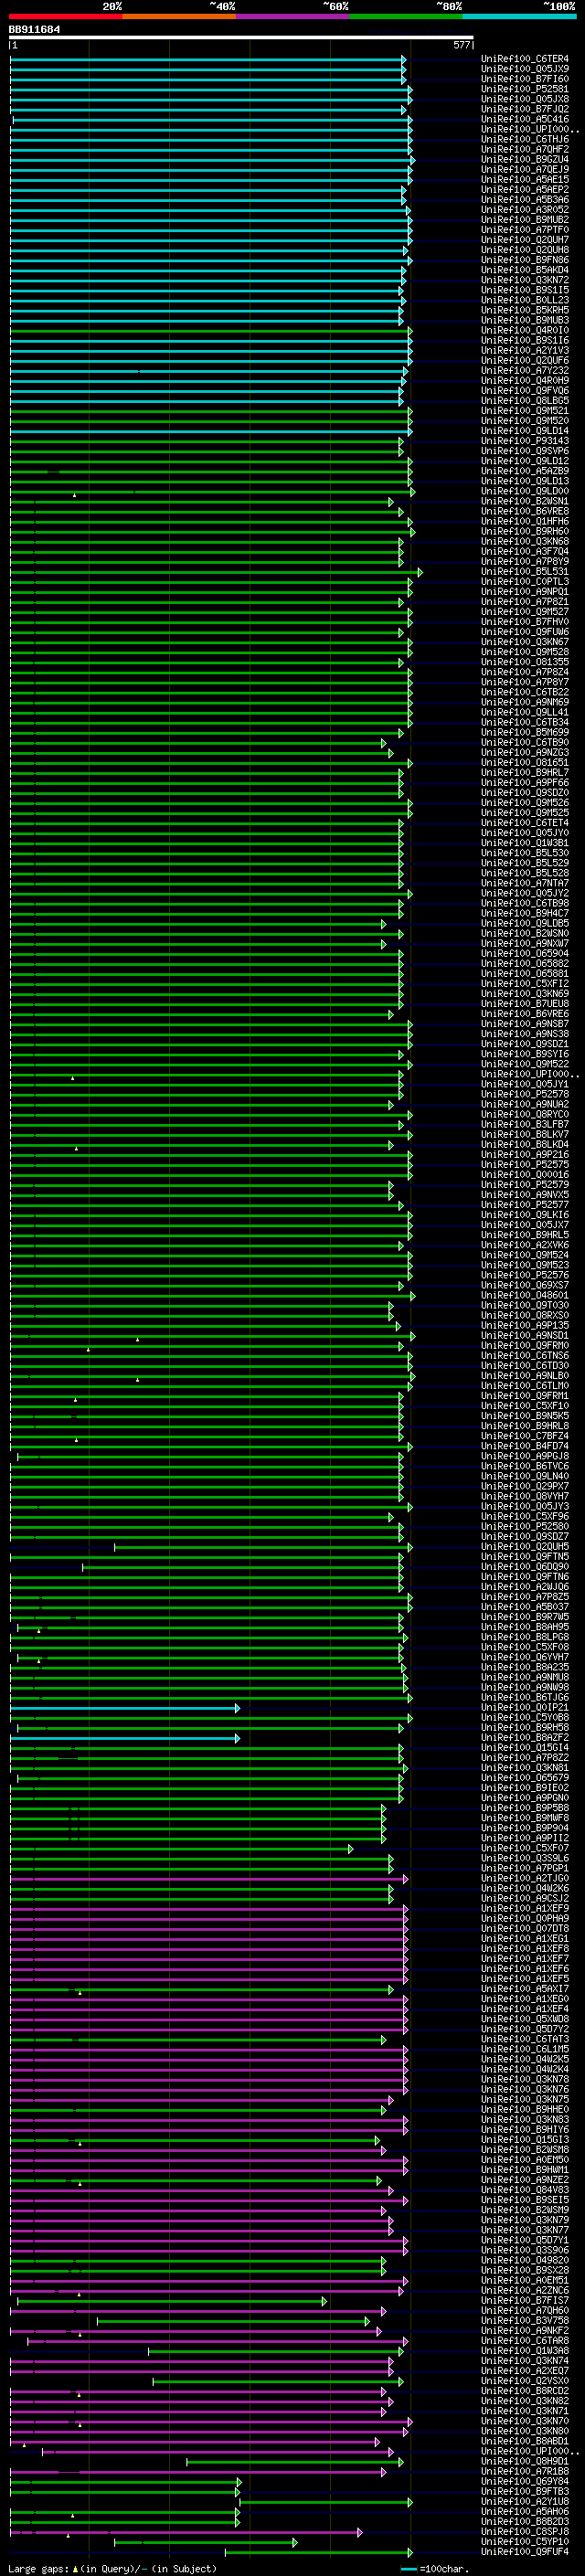
Task: Choose hit UniRef100_A9NVX5
Action: coord(524,1195)
